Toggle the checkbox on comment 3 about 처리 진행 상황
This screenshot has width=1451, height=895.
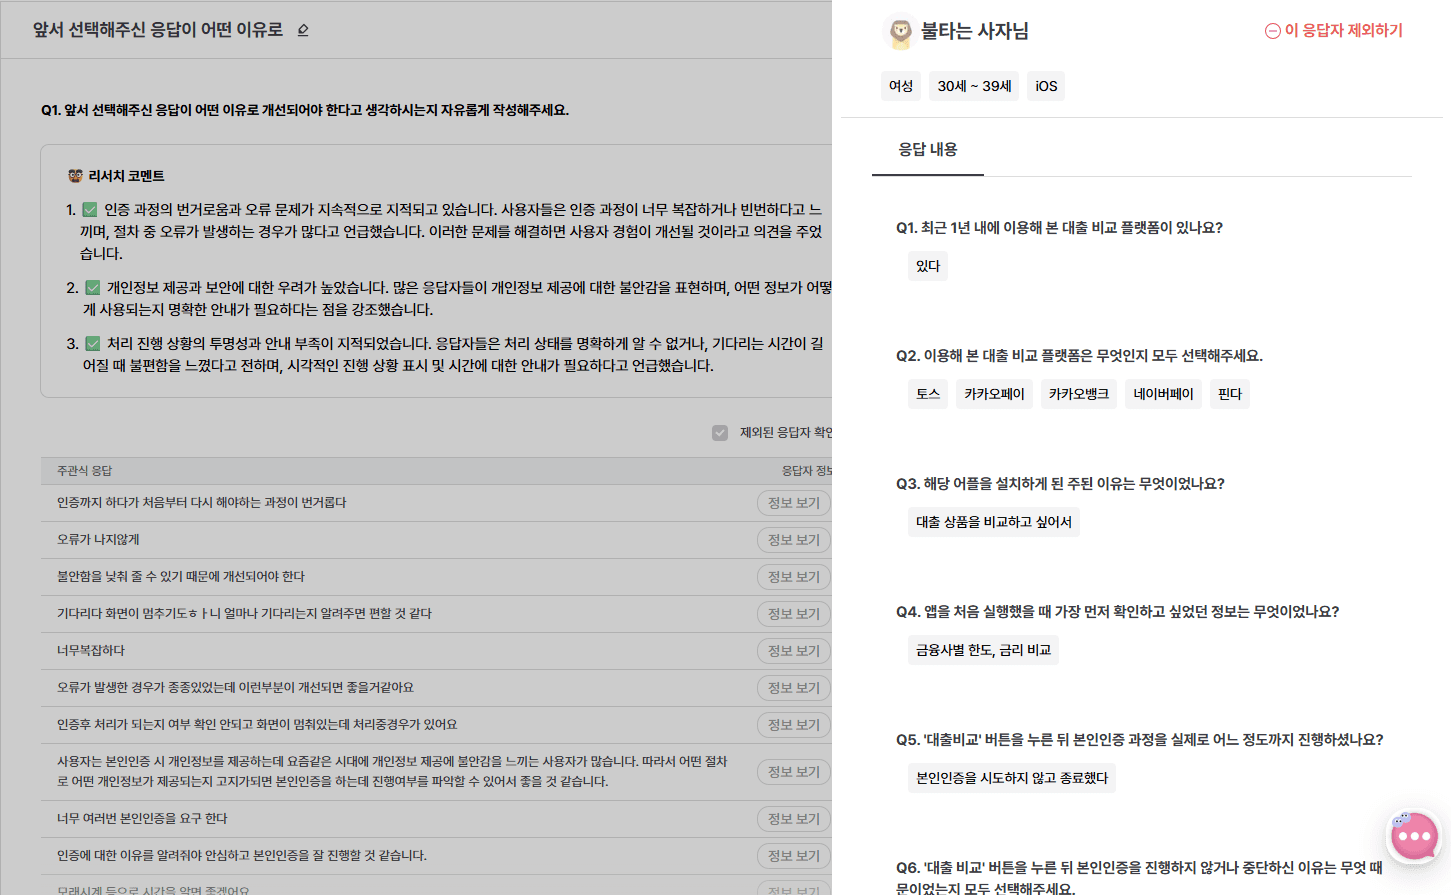pos(93,343)
